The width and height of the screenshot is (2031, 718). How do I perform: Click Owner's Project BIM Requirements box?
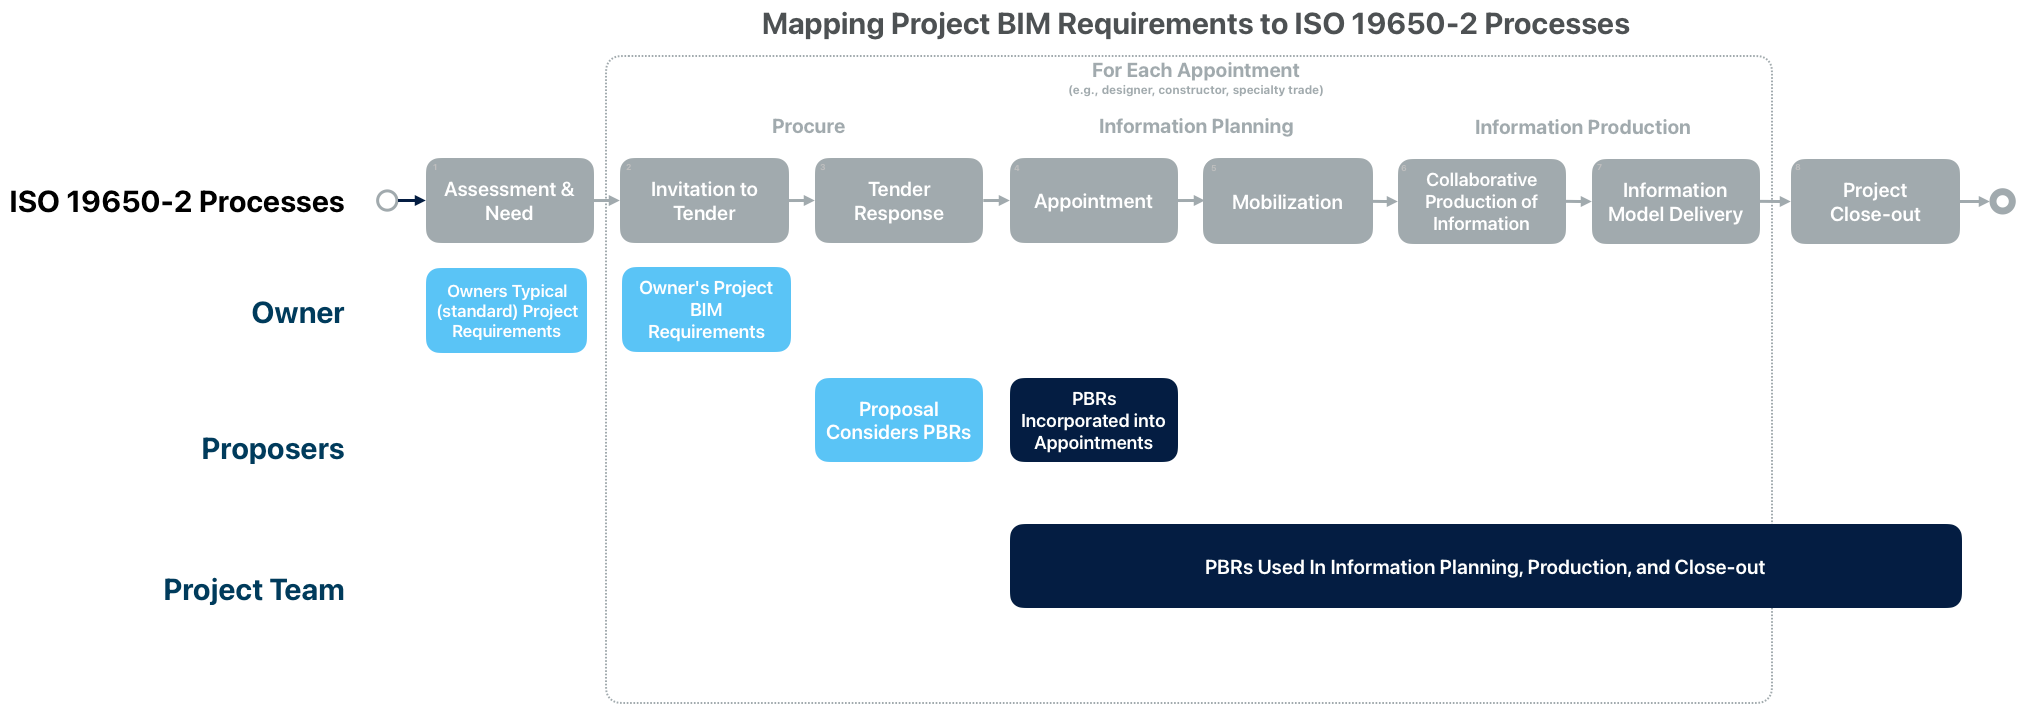(706, 310)
